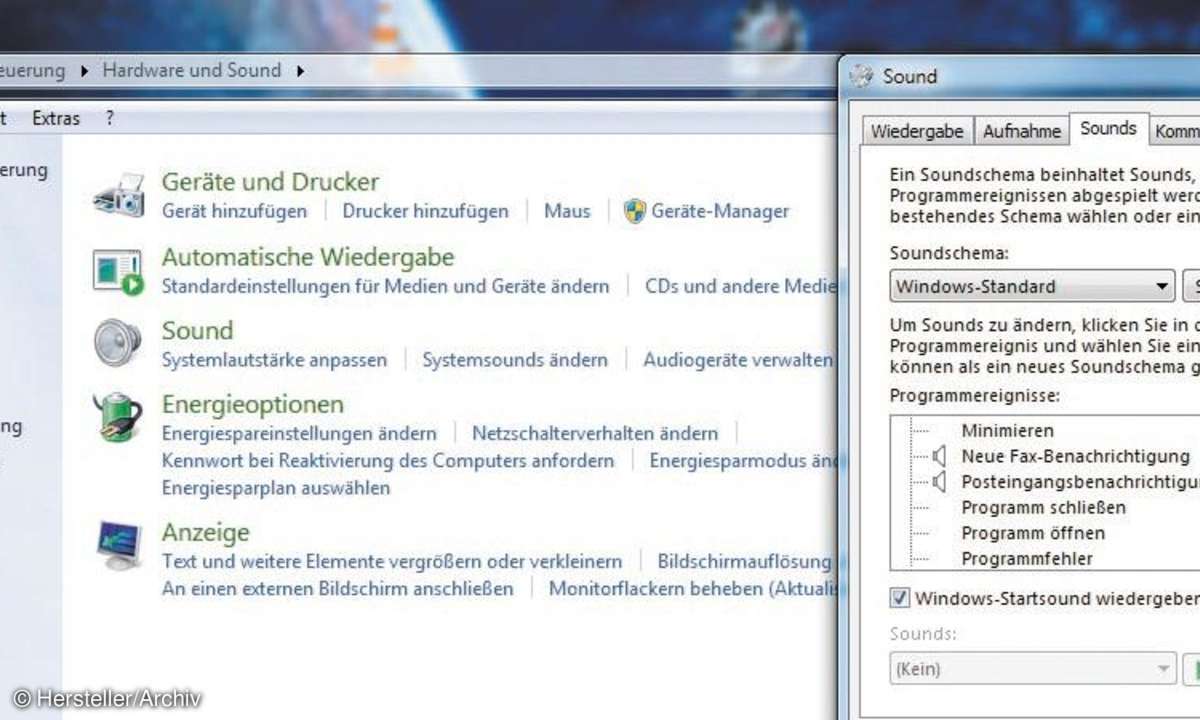The image size is (1200, 720).
Task: Select Posteingangsbenachrichtigung event
Action: (1079, 482)
